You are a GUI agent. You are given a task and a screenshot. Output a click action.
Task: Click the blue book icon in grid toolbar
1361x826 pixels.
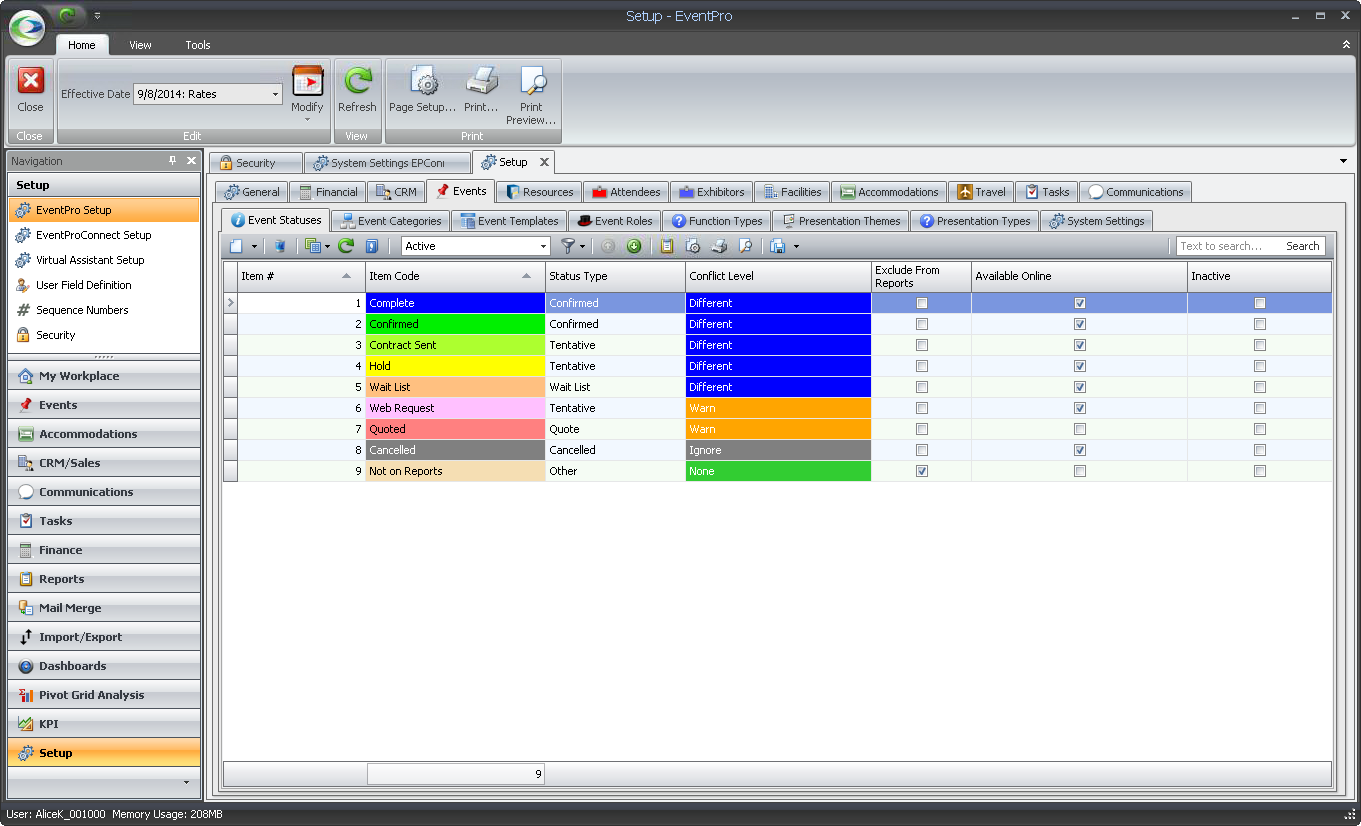click(371, 246)
